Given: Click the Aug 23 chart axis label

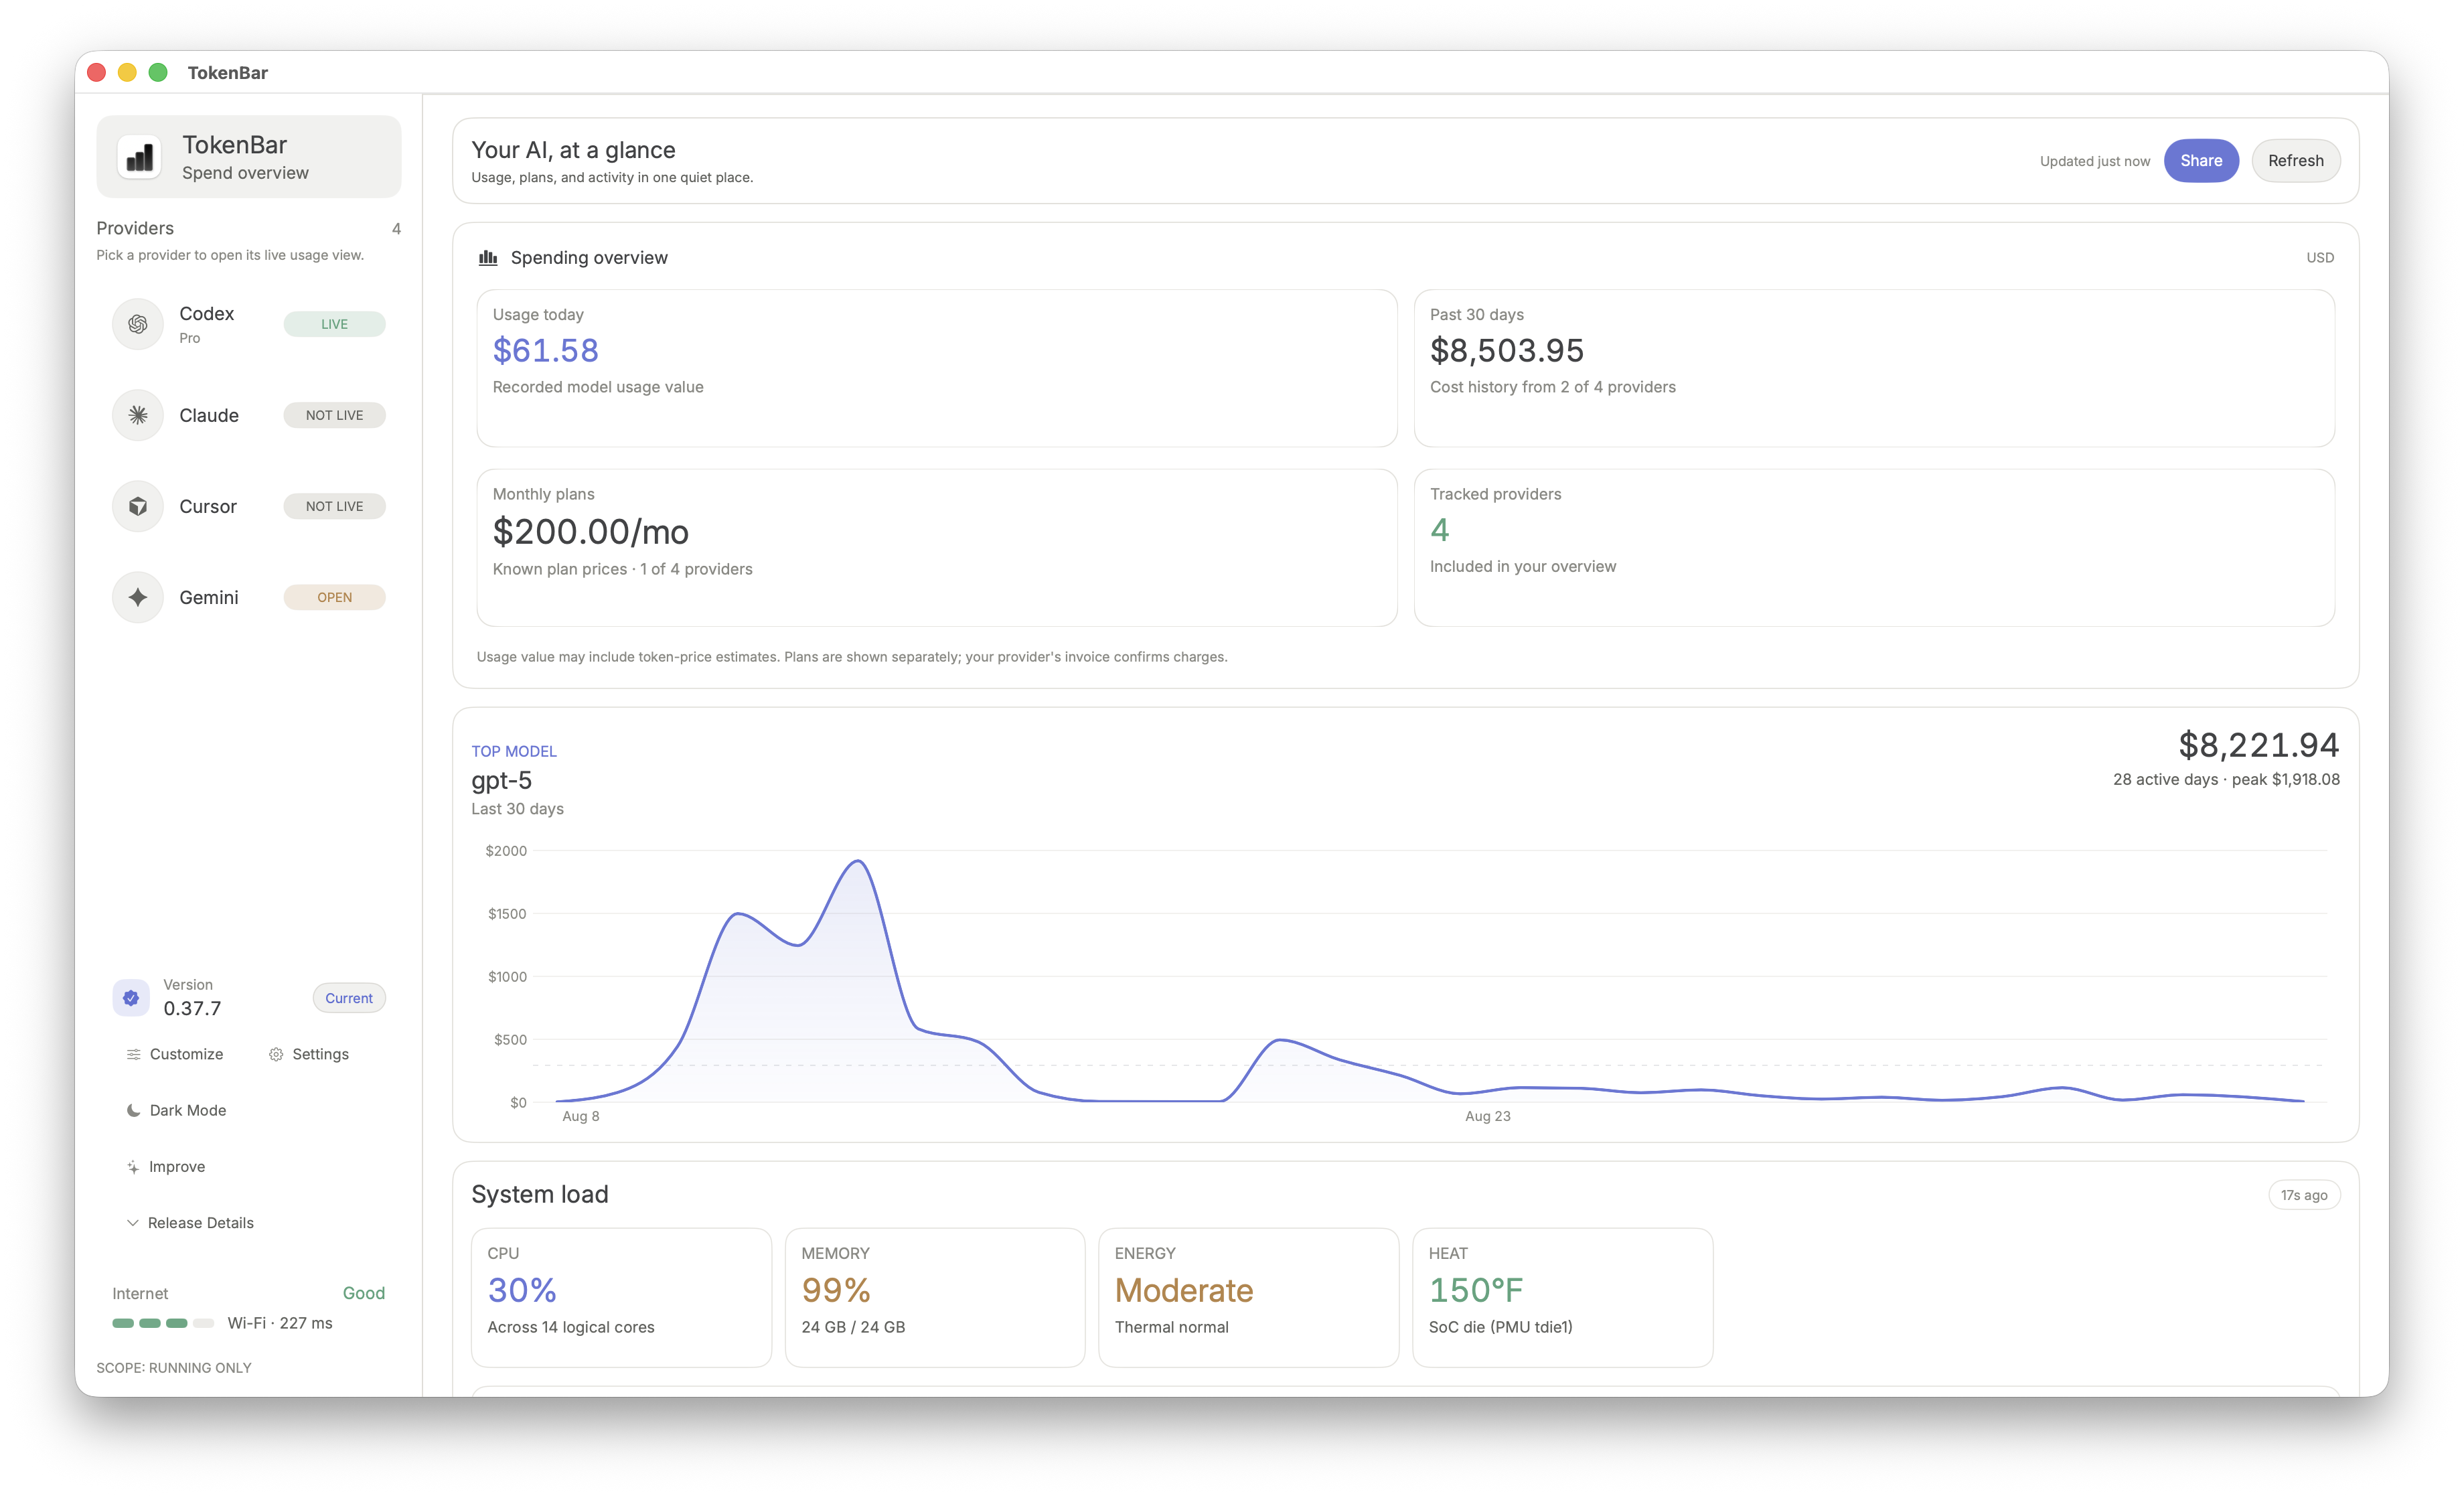Looking at the screenshot, I should click(x=1487, y=1116).
